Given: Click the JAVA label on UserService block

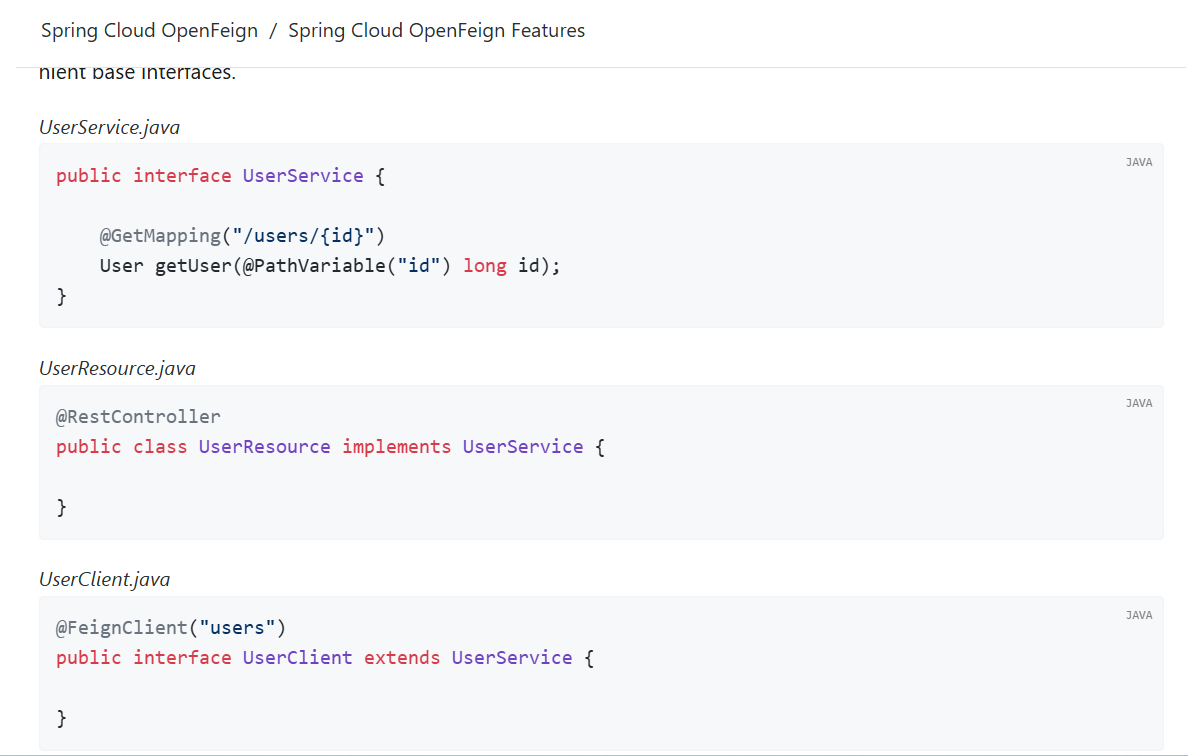Looking at the screenshot, I should click(x=1139, y=162).
